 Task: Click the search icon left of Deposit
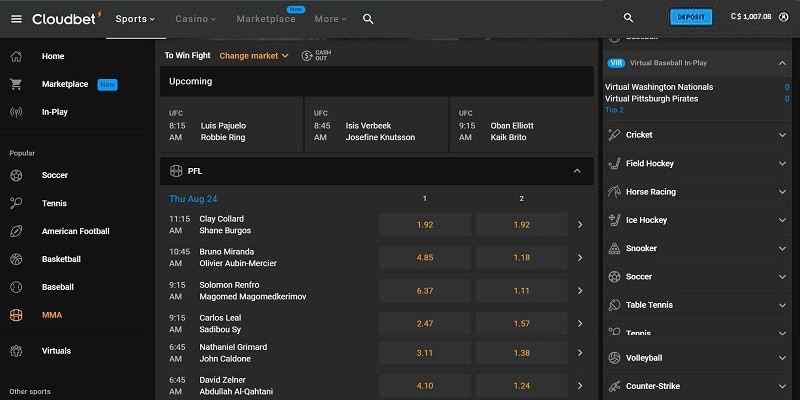pyautogui.click(x=629, y=18)
